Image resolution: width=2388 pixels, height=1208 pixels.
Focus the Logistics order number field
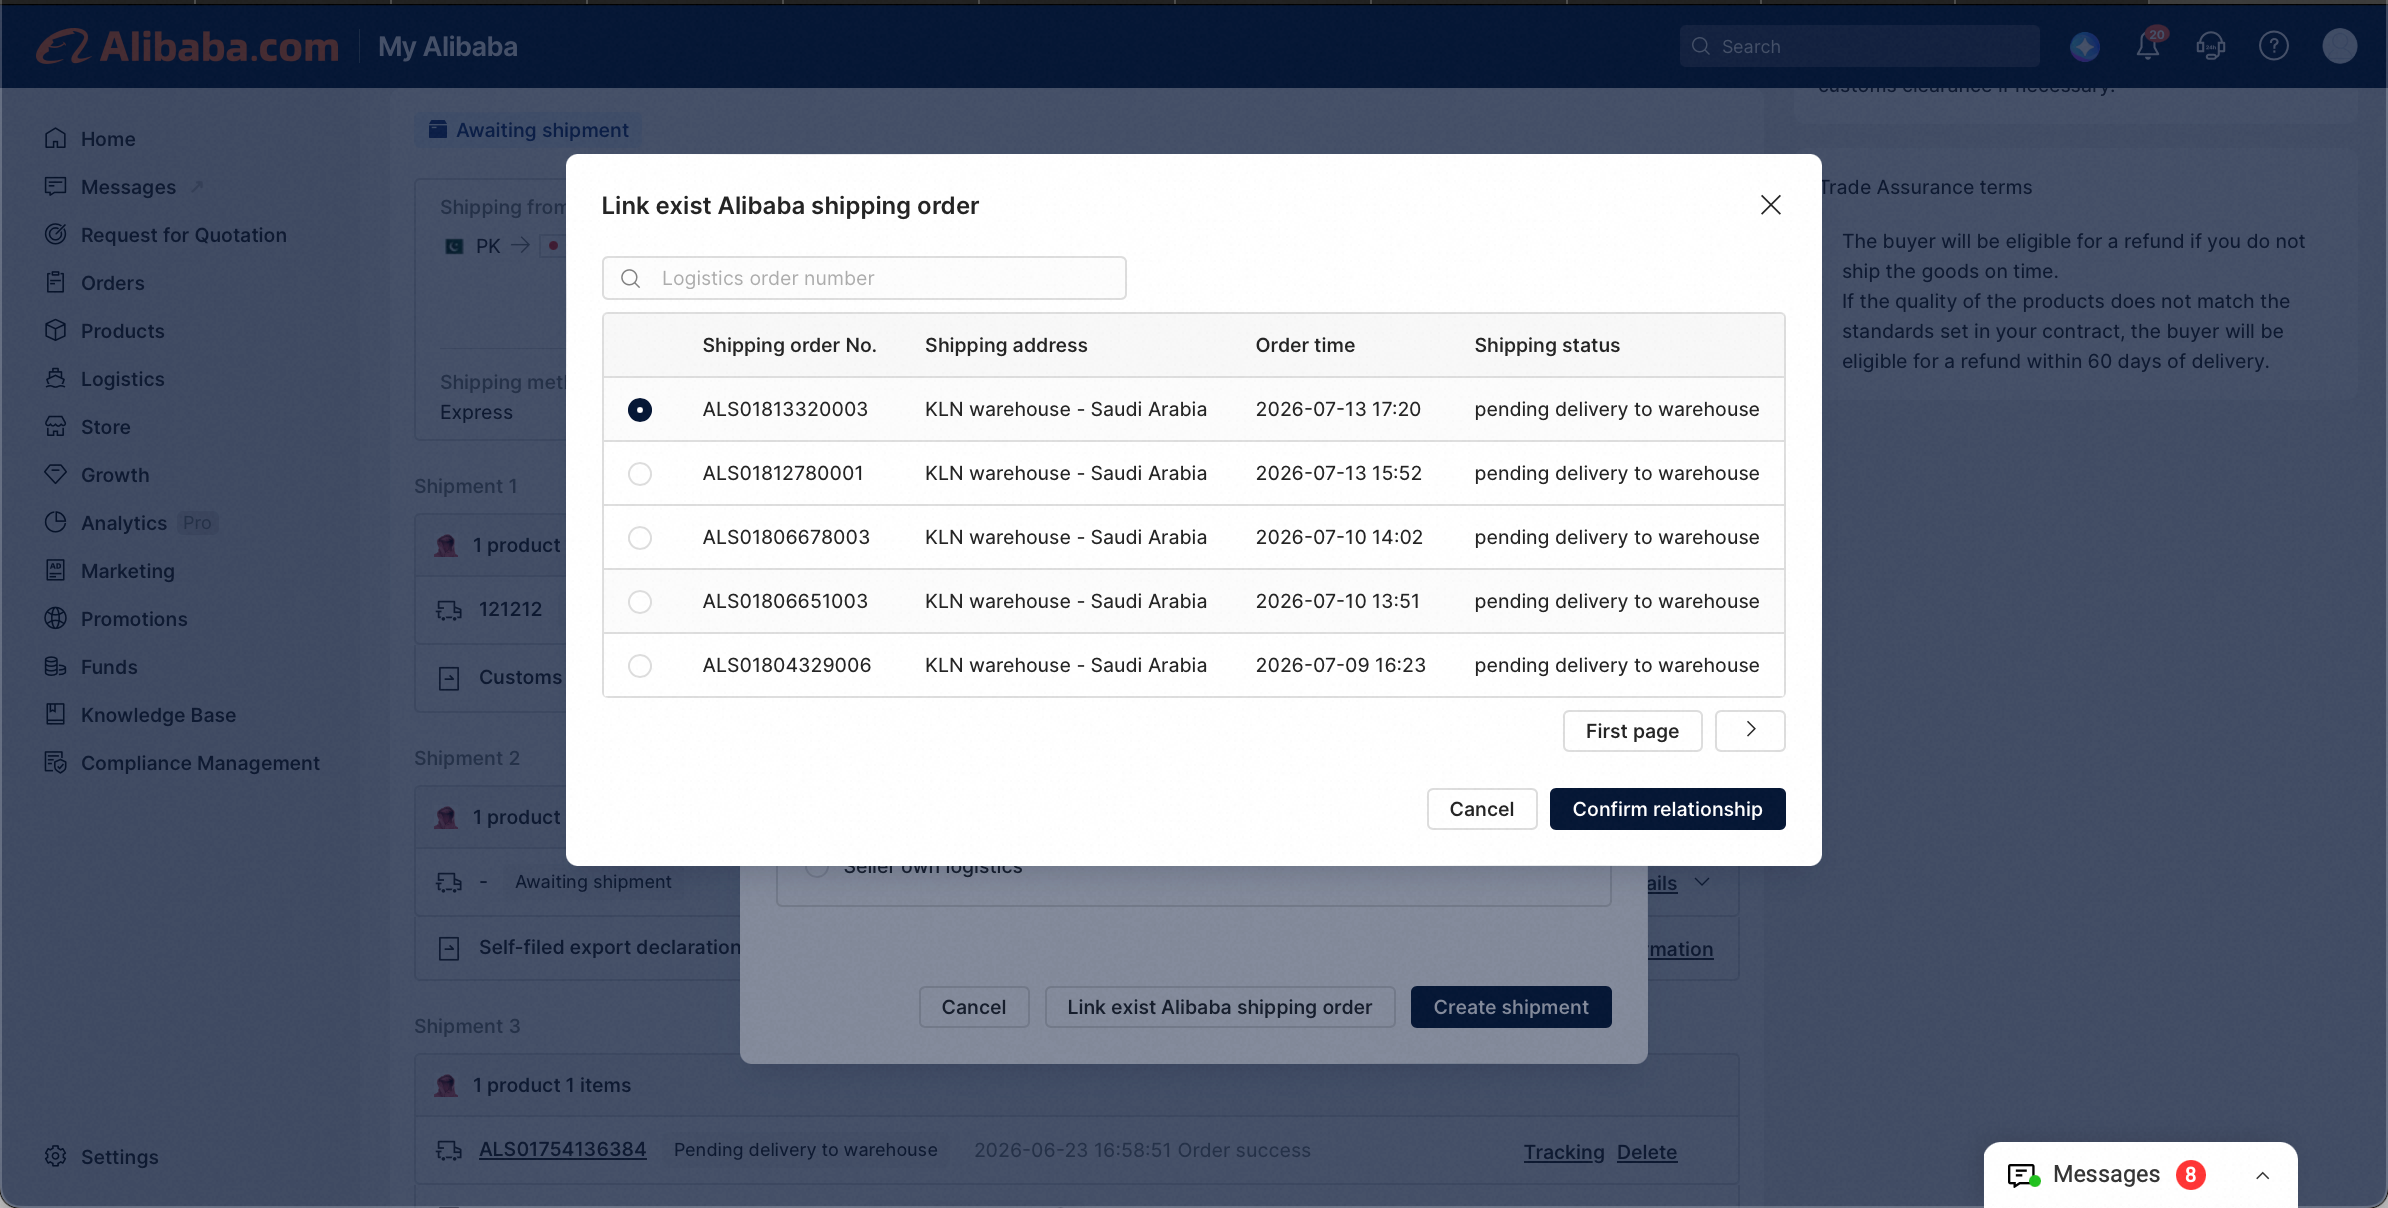pos(864,278)
